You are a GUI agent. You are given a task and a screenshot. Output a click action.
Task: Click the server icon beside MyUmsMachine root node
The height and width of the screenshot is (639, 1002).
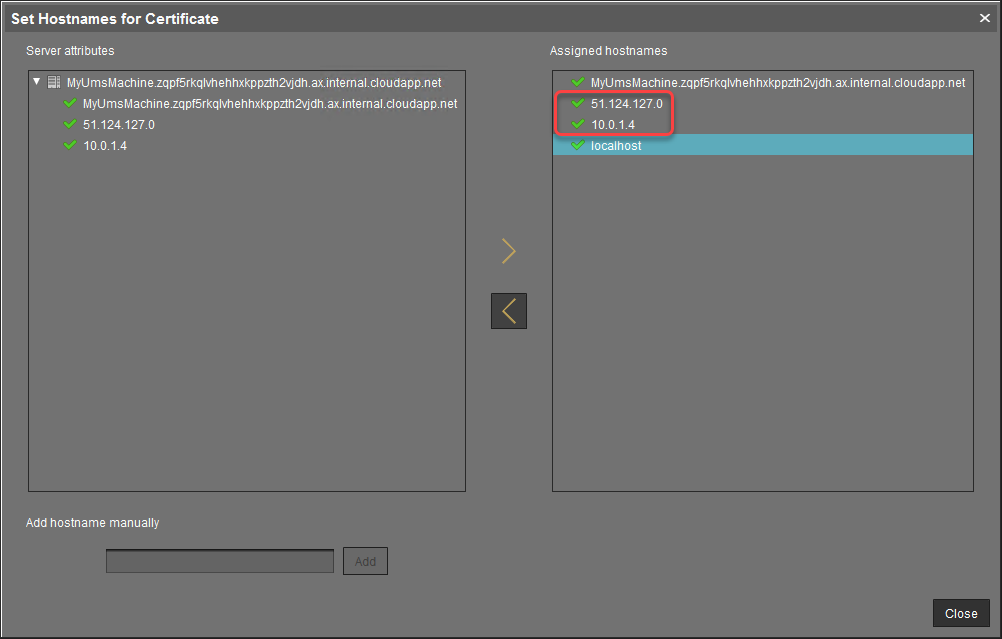tap(54, 83)
